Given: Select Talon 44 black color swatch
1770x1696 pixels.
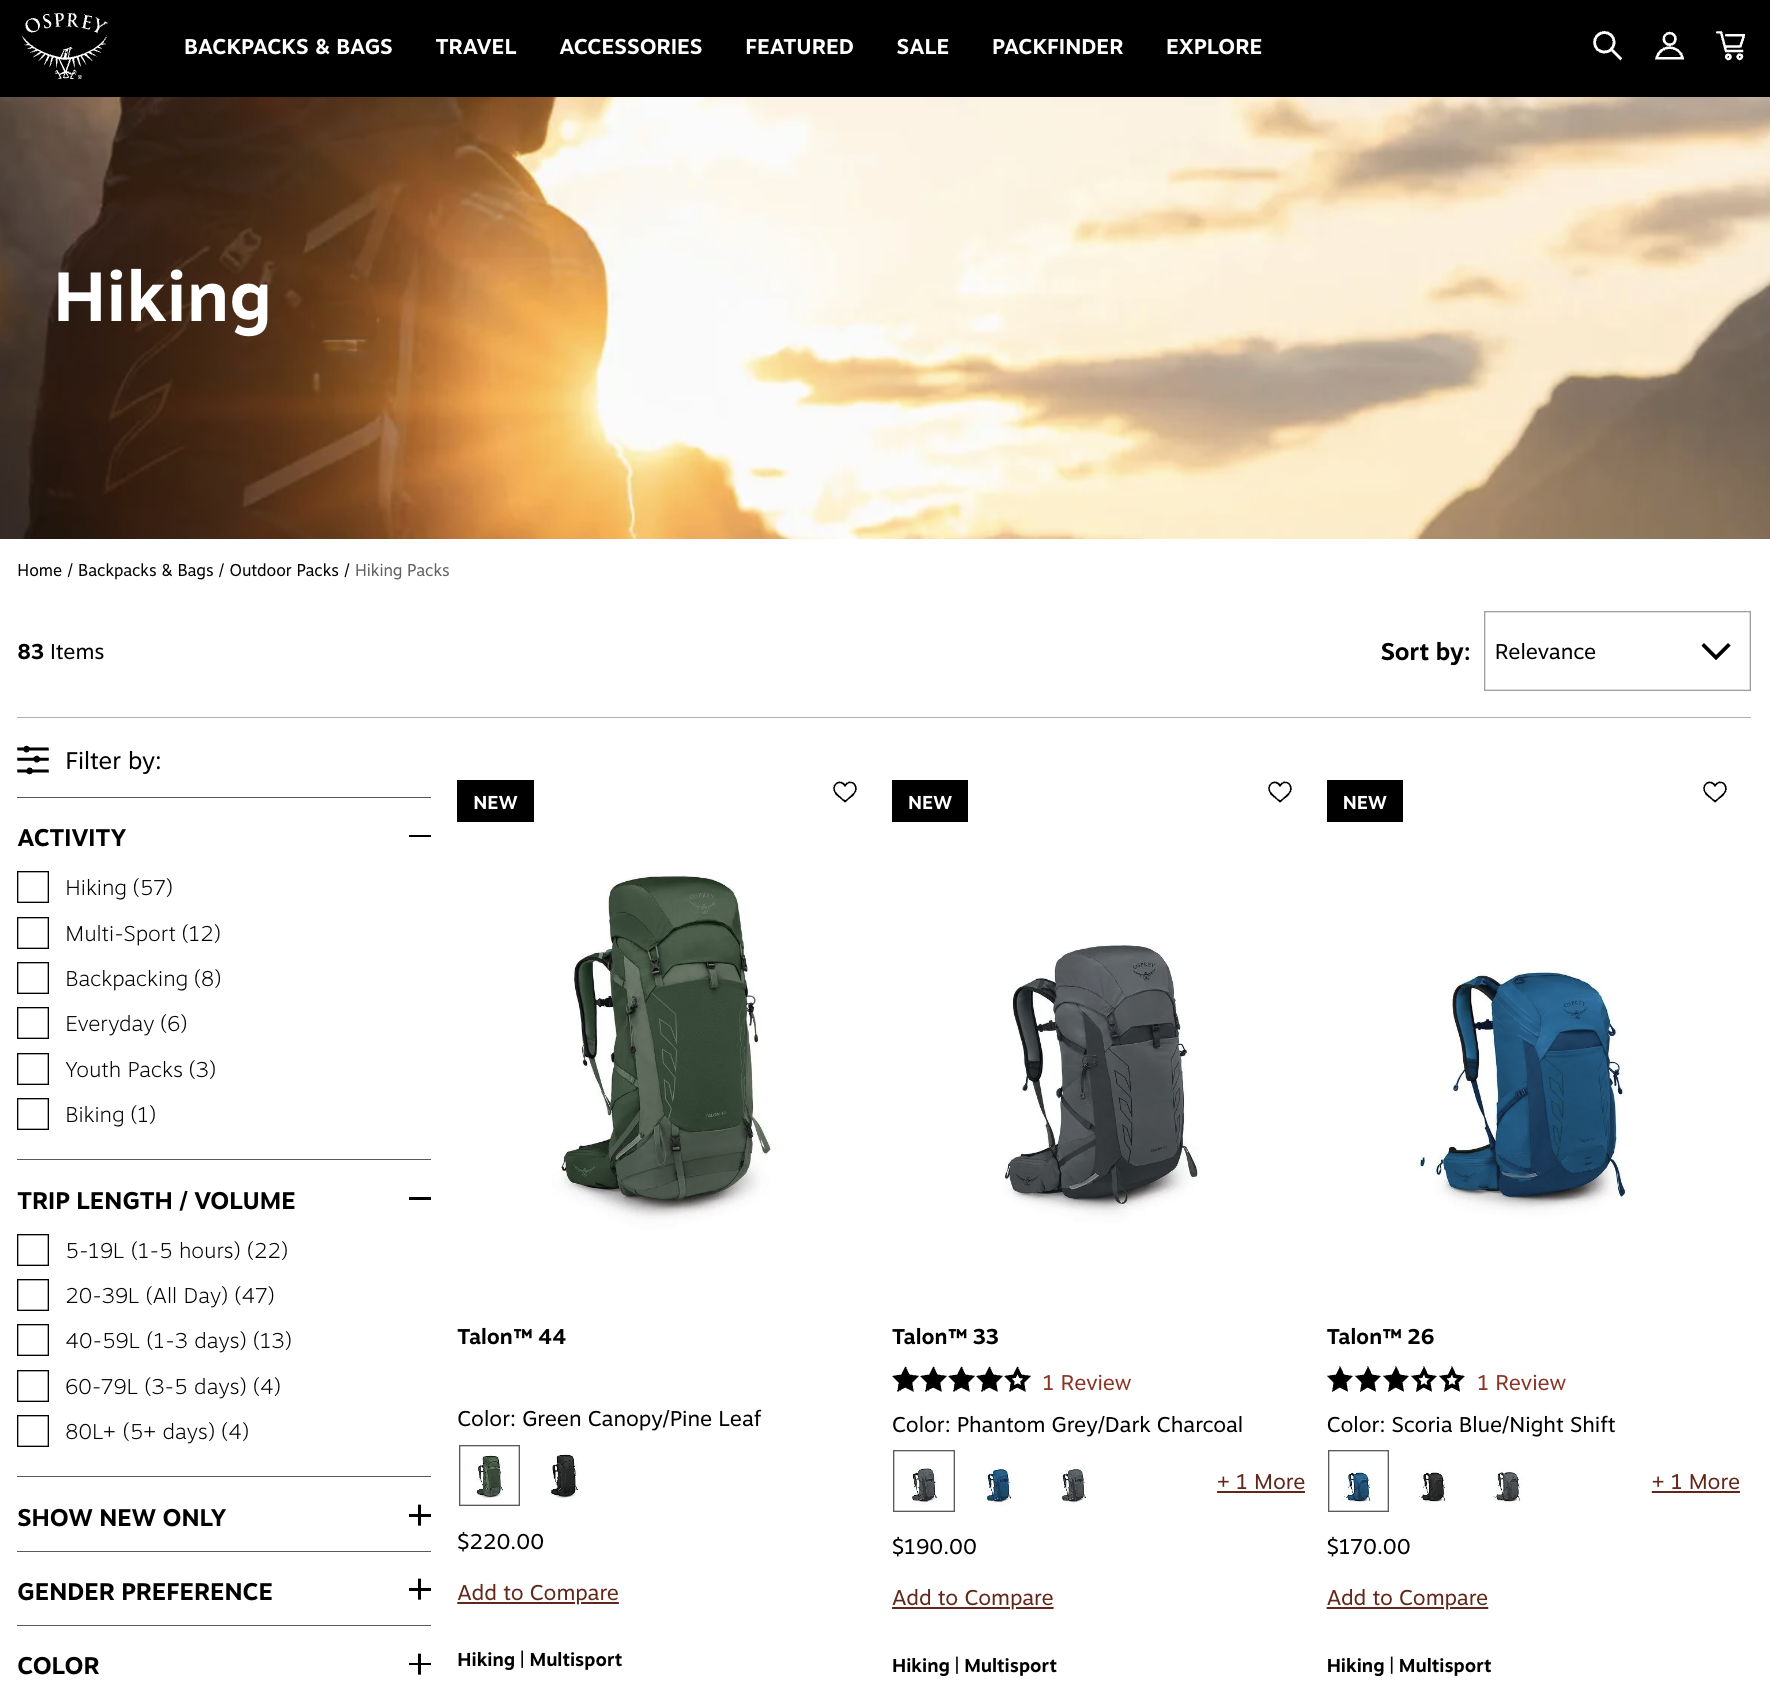Looking at the screenshot, I should tap(564, 1475).
